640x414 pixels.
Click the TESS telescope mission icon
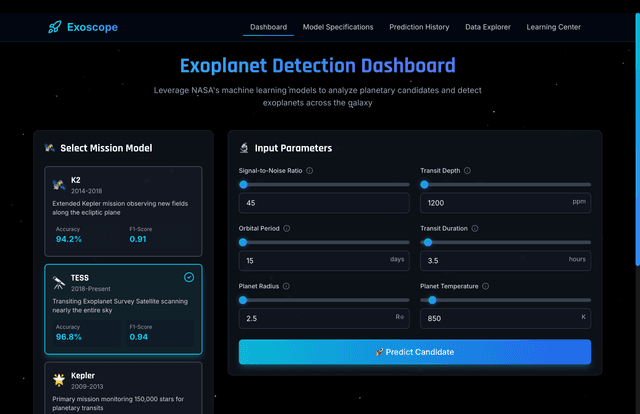pyautogui.click(x=59, y=282)
